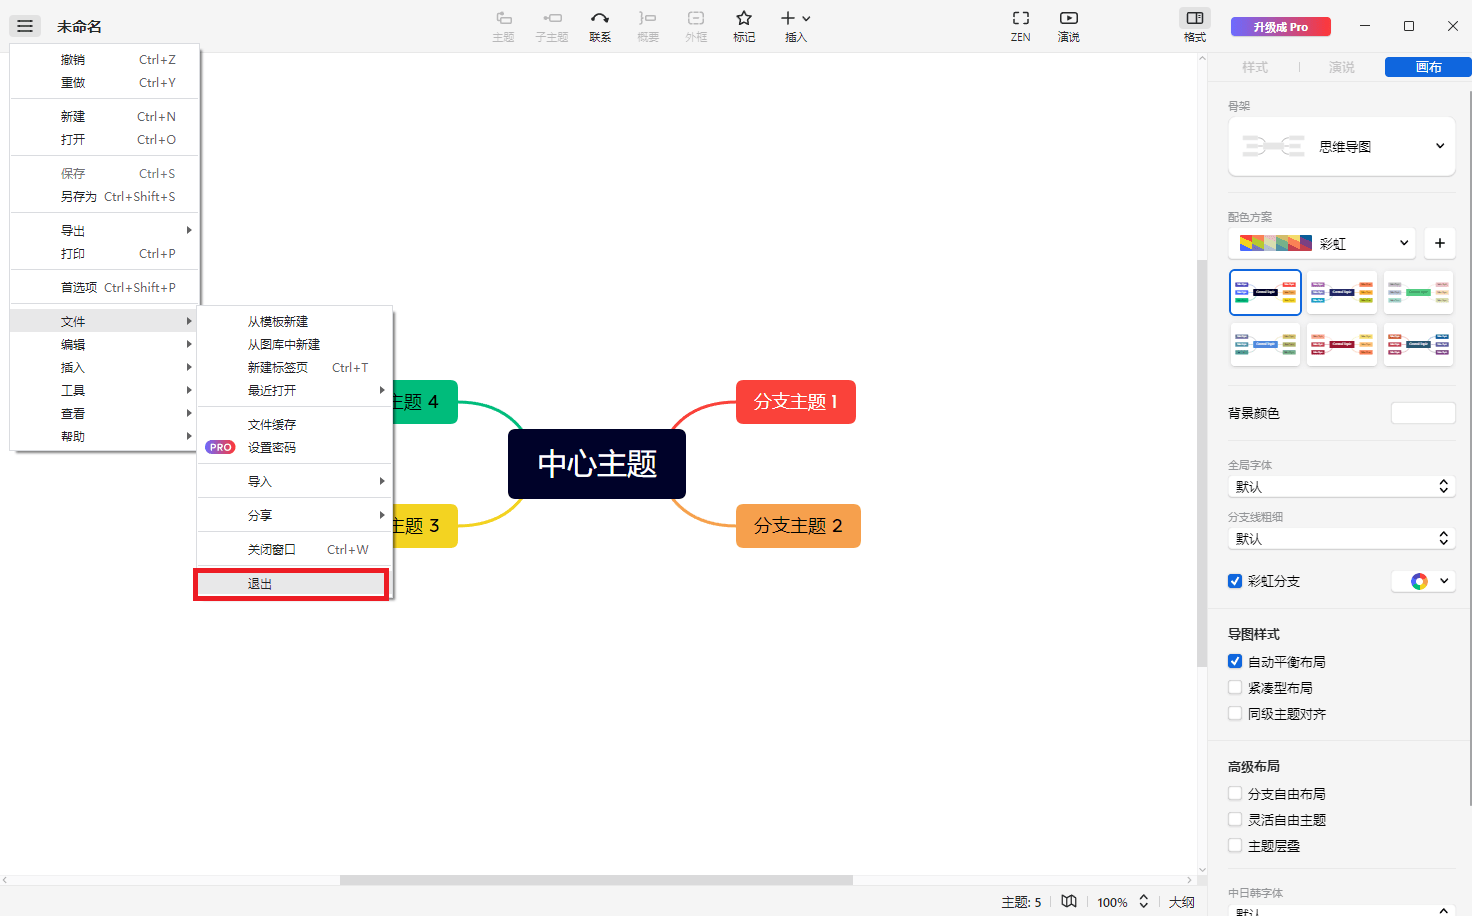Enter ZEN mode

pyautogui.click(x=1020, y=26)
